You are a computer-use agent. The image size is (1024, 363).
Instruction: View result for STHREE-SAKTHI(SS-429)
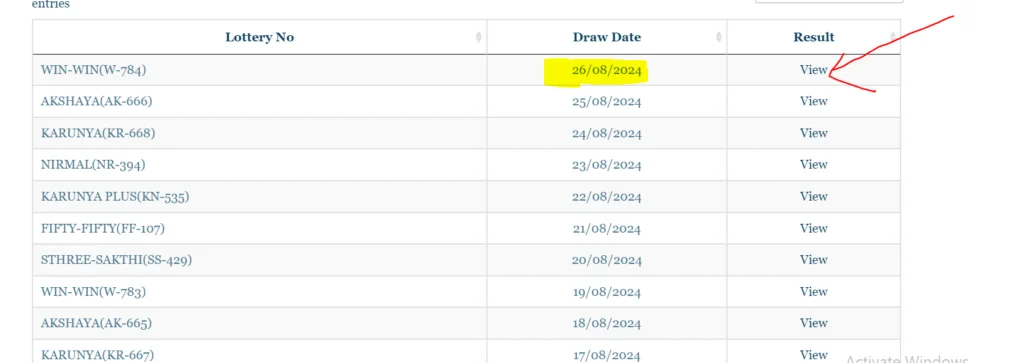814,260
